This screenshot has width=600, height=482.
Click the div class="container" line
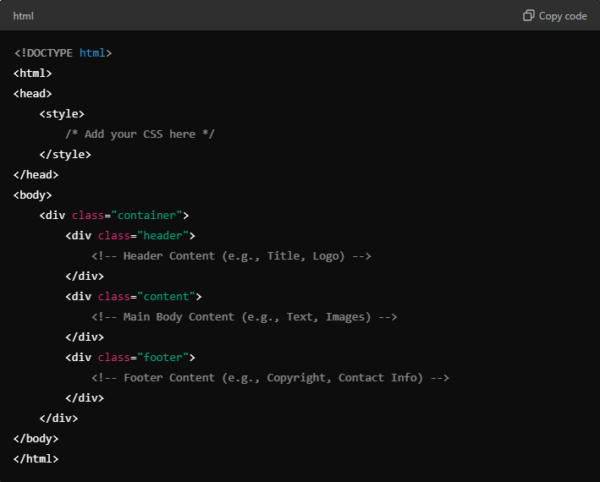tap(114, 215)
